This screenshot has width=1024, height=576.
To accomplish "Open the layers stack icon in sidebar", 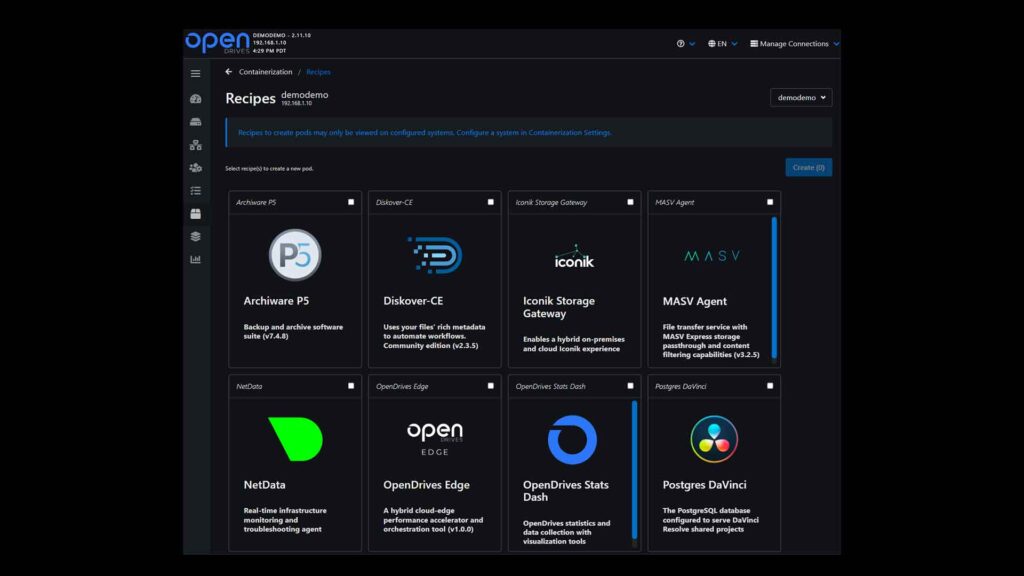I will [x=195, y=236].
